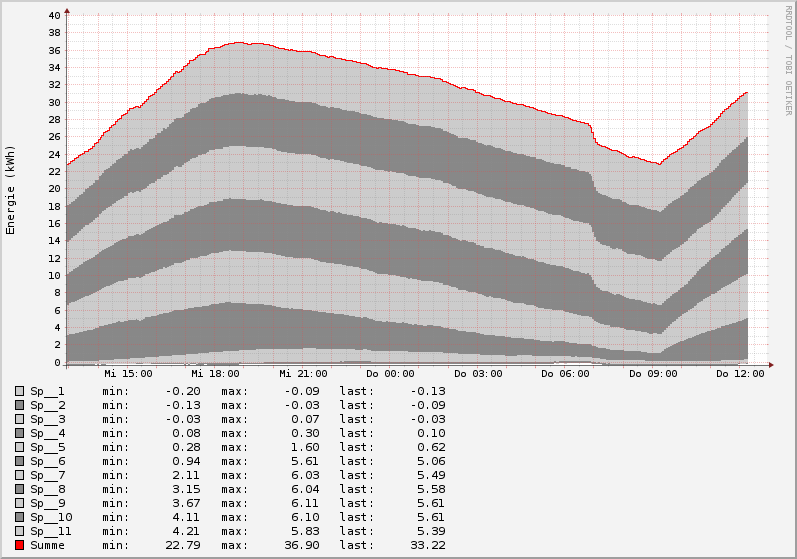Click the 40 mark on the Y axis
Viewport: 797px width, 559px height.
pos(55,15)
